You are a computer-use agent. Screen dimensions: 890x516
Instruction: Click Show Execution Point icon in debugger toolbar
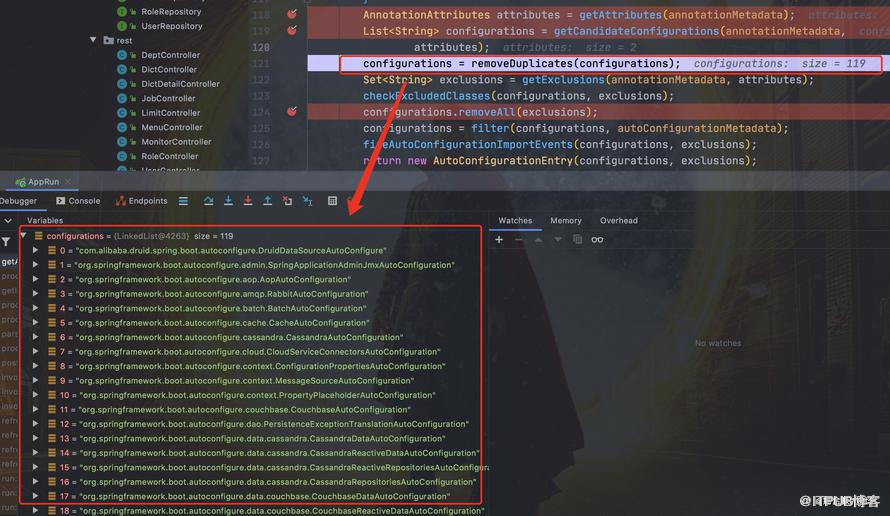[x=183, y=201]
